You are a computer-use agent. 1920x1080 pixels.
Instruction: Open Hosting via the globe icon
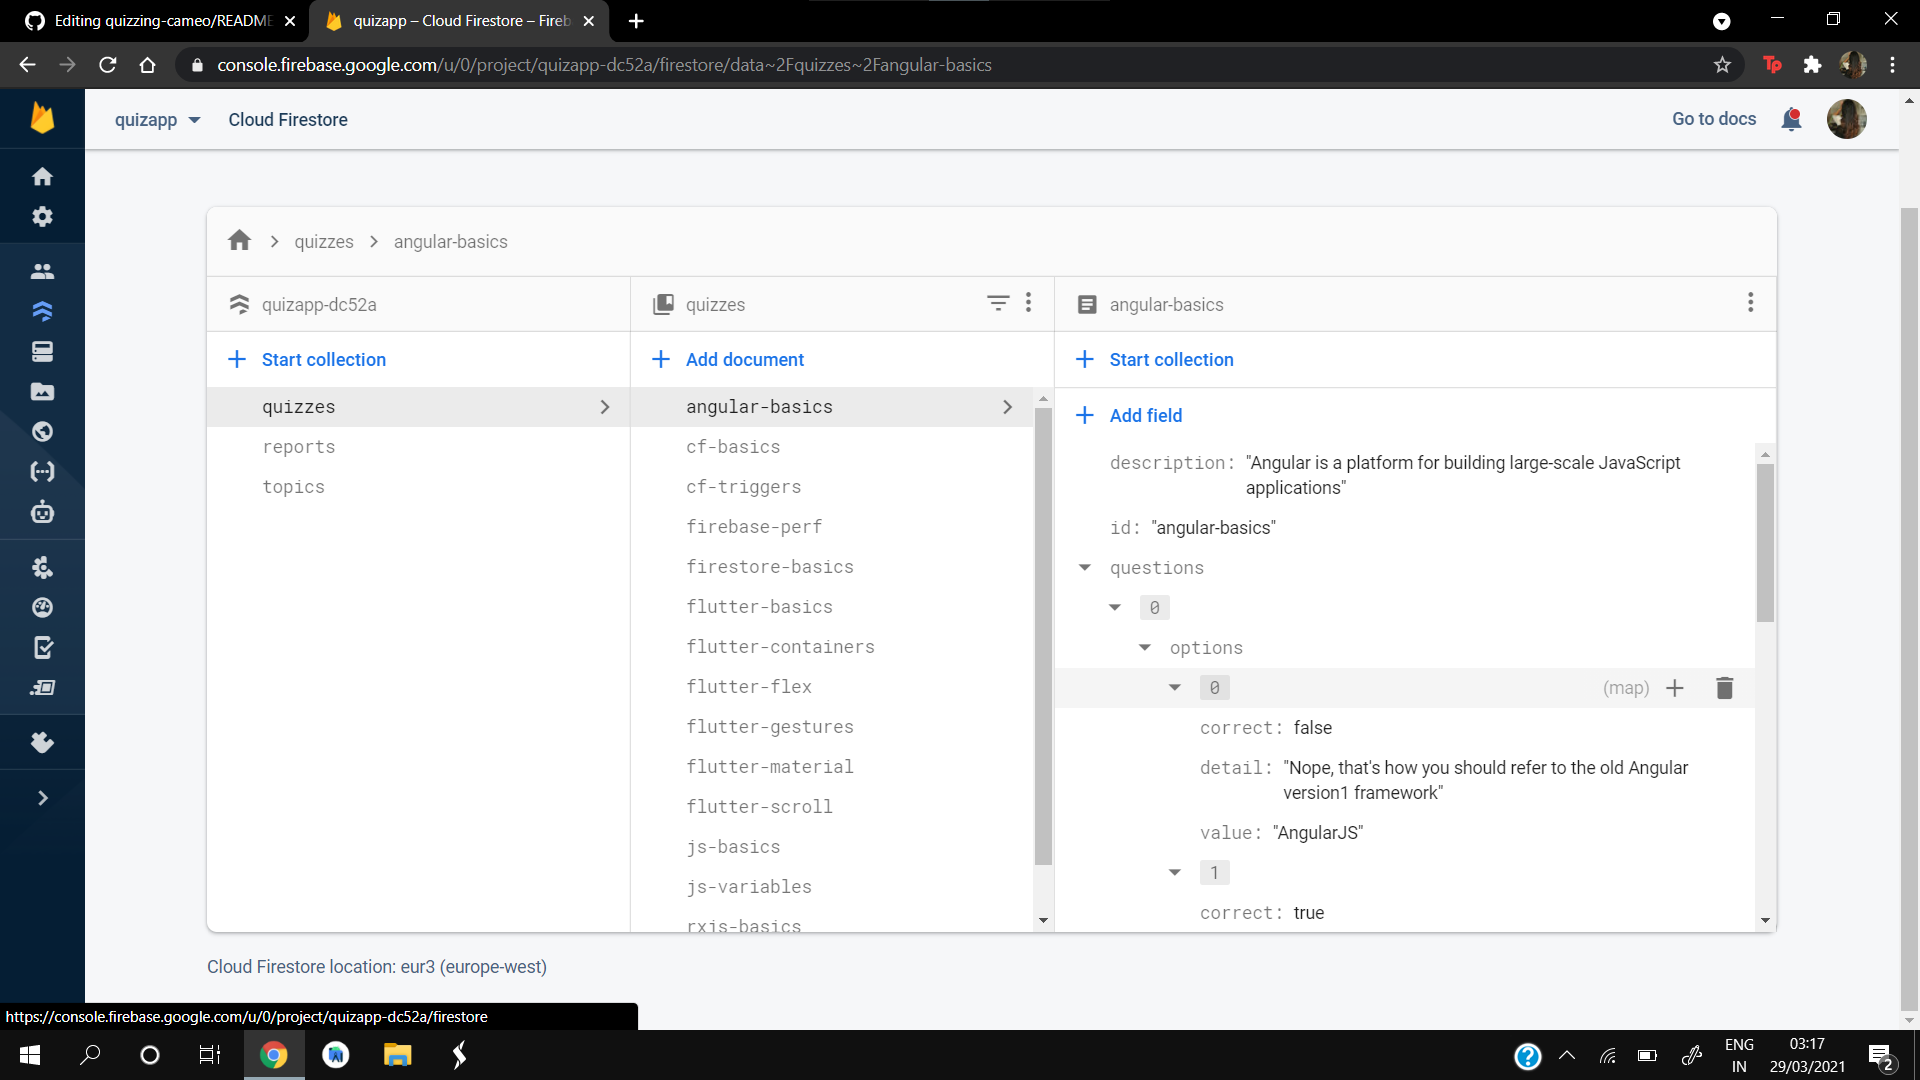(43, 432)
